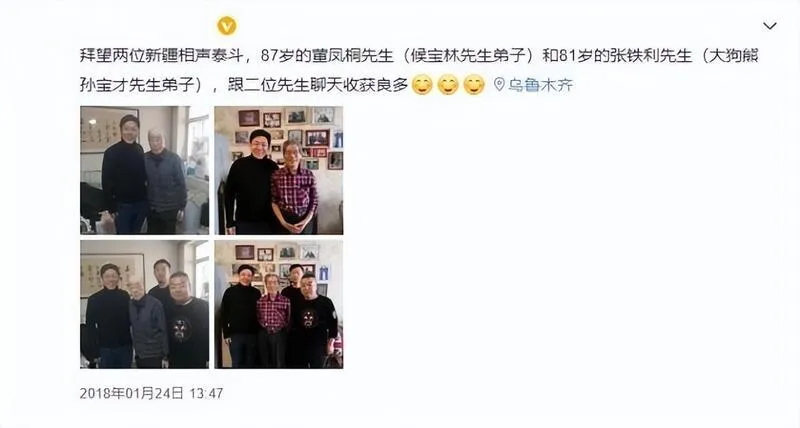Image resolution: width=800 pixels, height=428 pixels.
Task: Expand the post options chevron menu
Action: 769,26
